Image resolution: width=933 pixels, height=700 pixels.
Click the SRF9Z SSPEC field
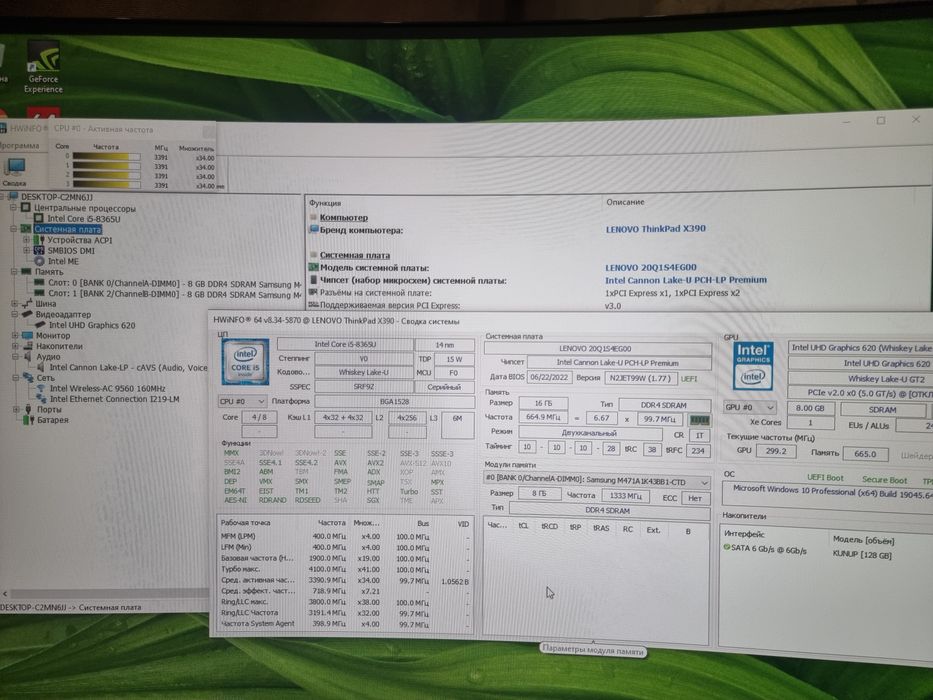[363, 386]
